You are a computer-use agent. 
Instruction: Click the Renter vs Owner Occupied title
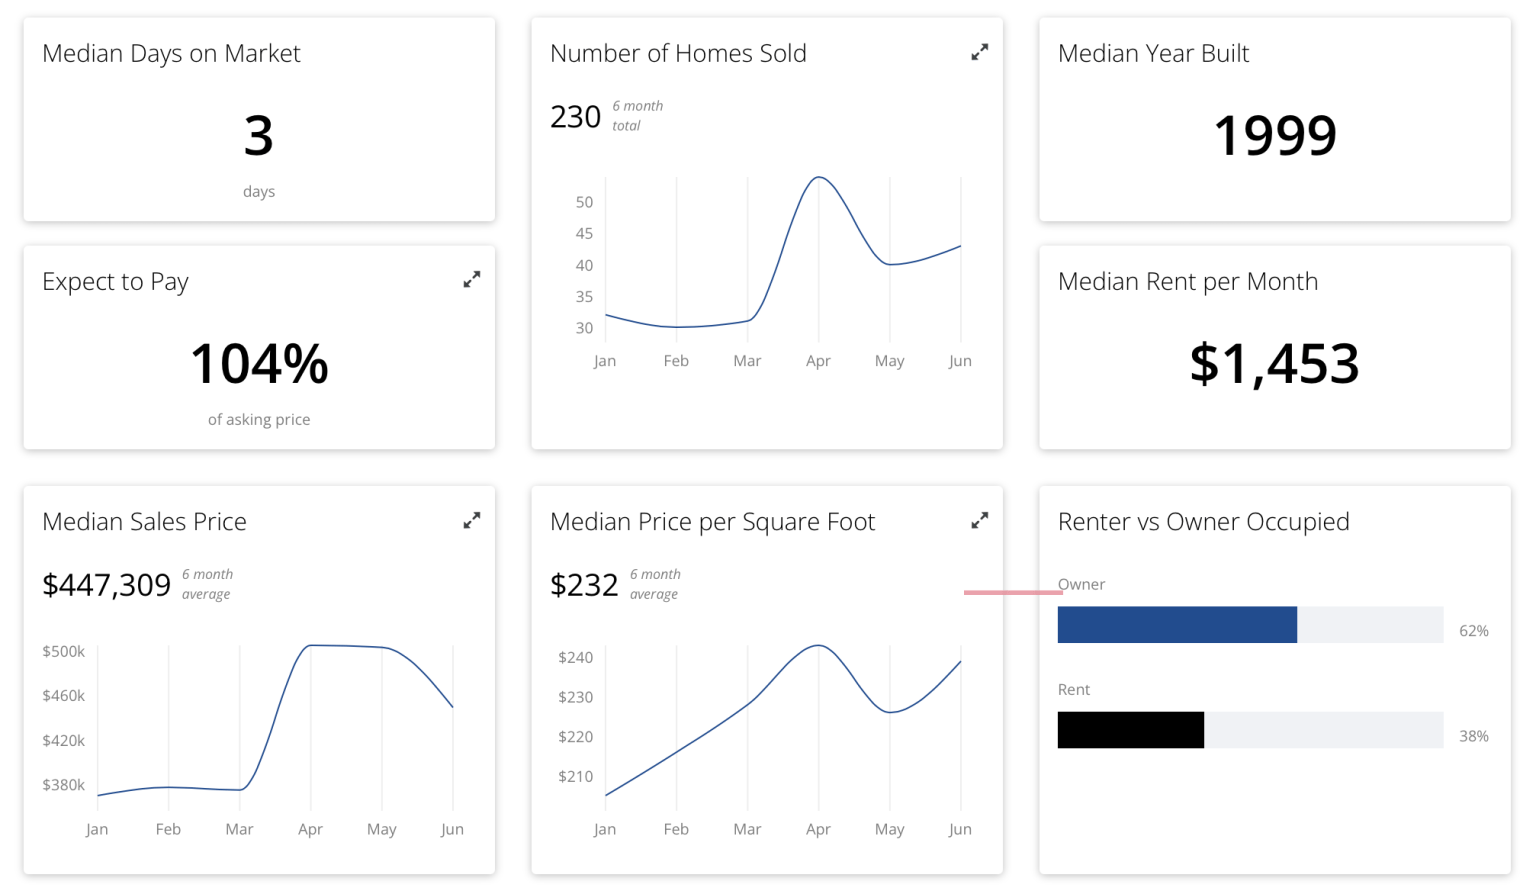coord(1204,522)
